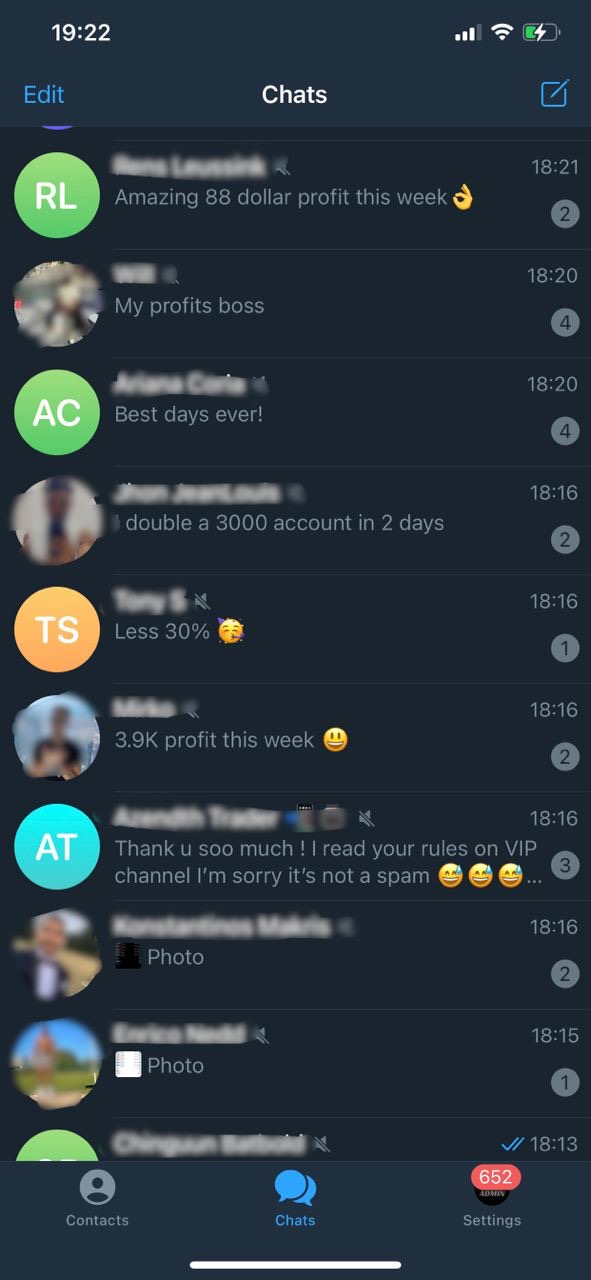Open chat "Best days ever!"
591x1280 pixels.
click(x=295, y=412)
